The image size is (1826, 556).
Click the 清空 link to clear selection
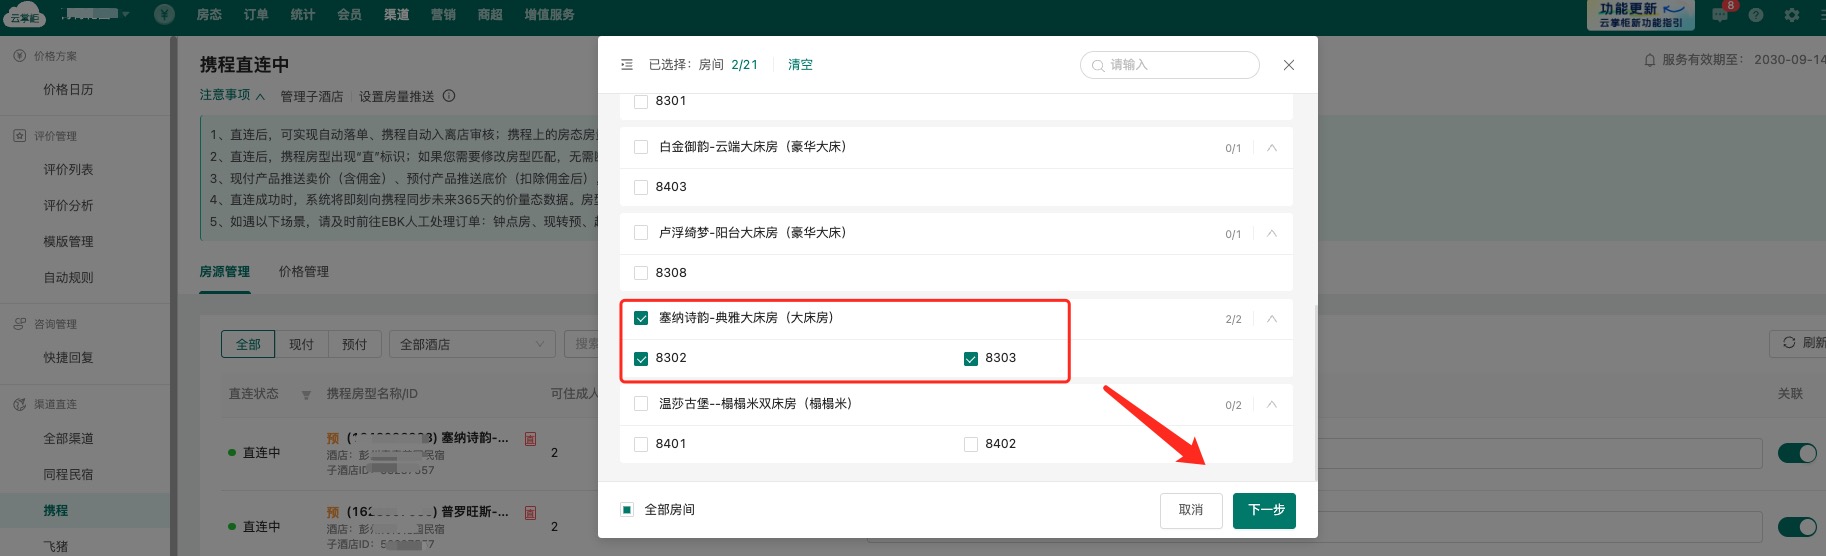click(x=800, y=65)
